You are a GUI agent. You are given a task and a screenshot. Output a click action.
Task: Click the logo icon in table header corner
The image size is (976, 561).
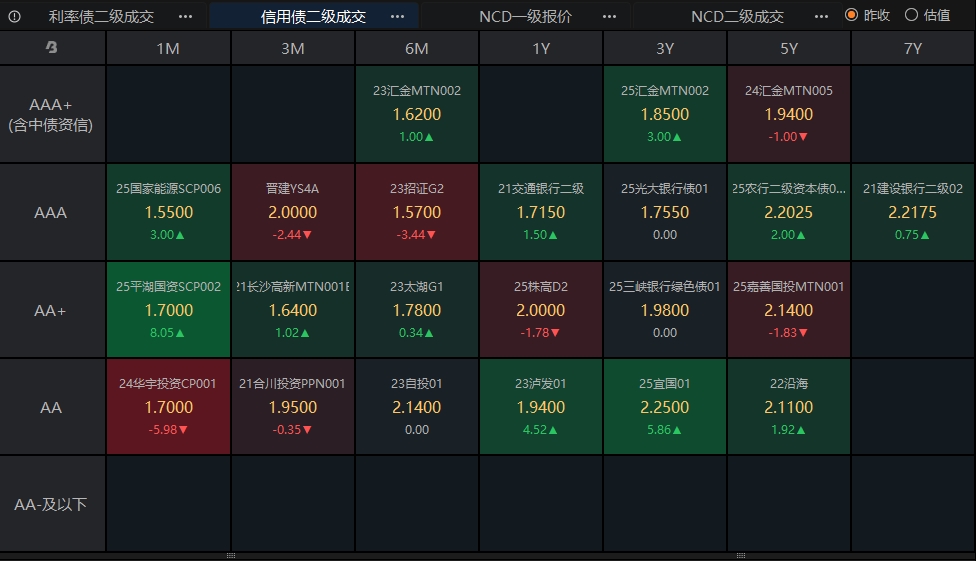[52, 48]
